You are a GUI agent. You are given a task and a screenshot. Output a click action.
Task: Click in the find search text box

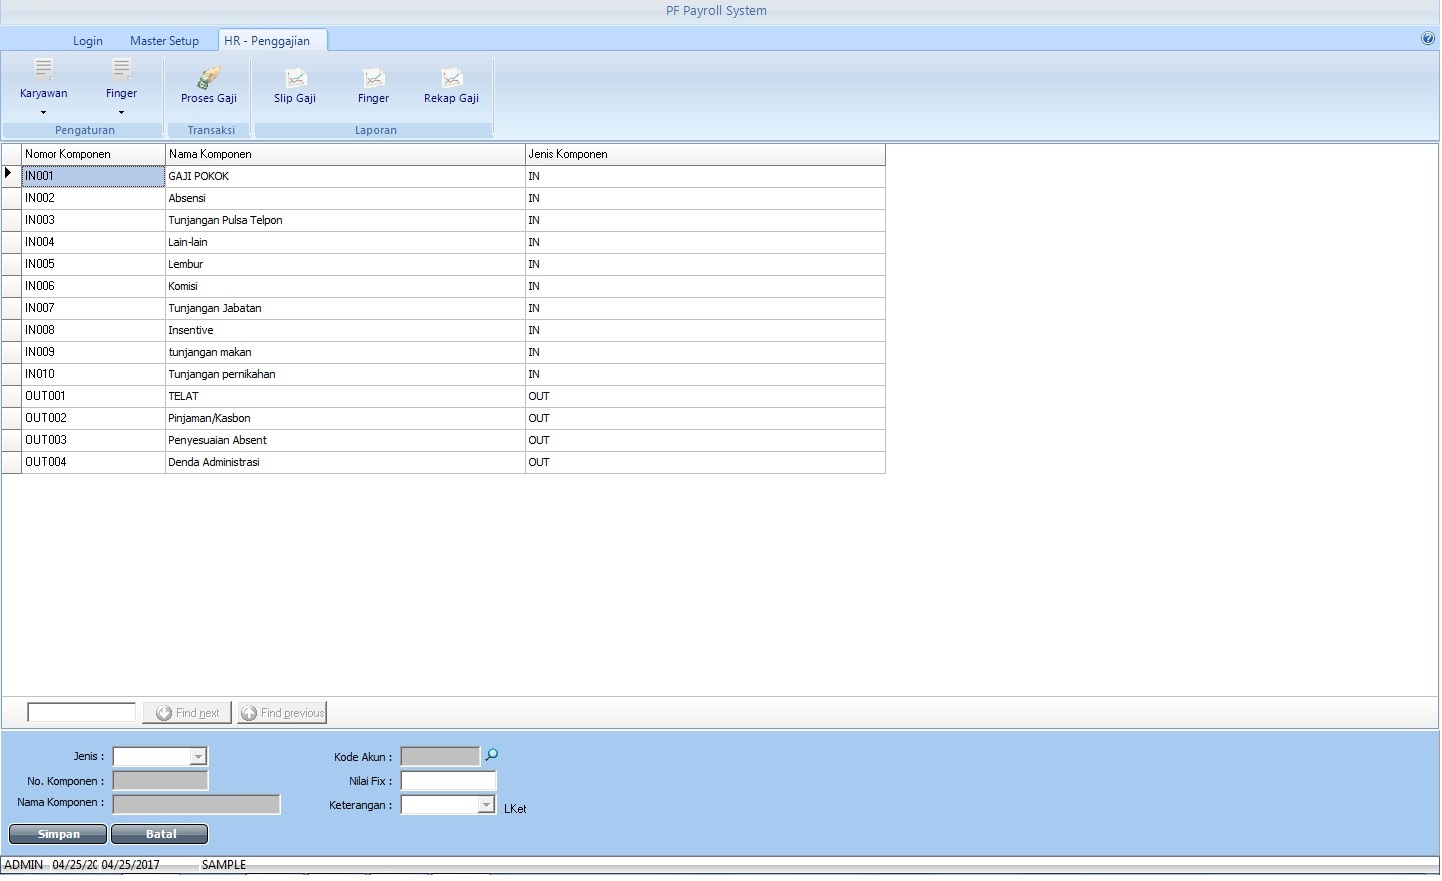[81, 713]
